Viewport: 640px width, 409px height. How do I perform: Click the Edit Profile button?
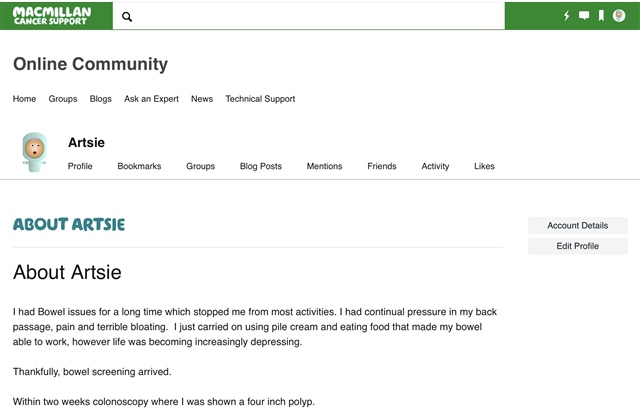point(578,246)
